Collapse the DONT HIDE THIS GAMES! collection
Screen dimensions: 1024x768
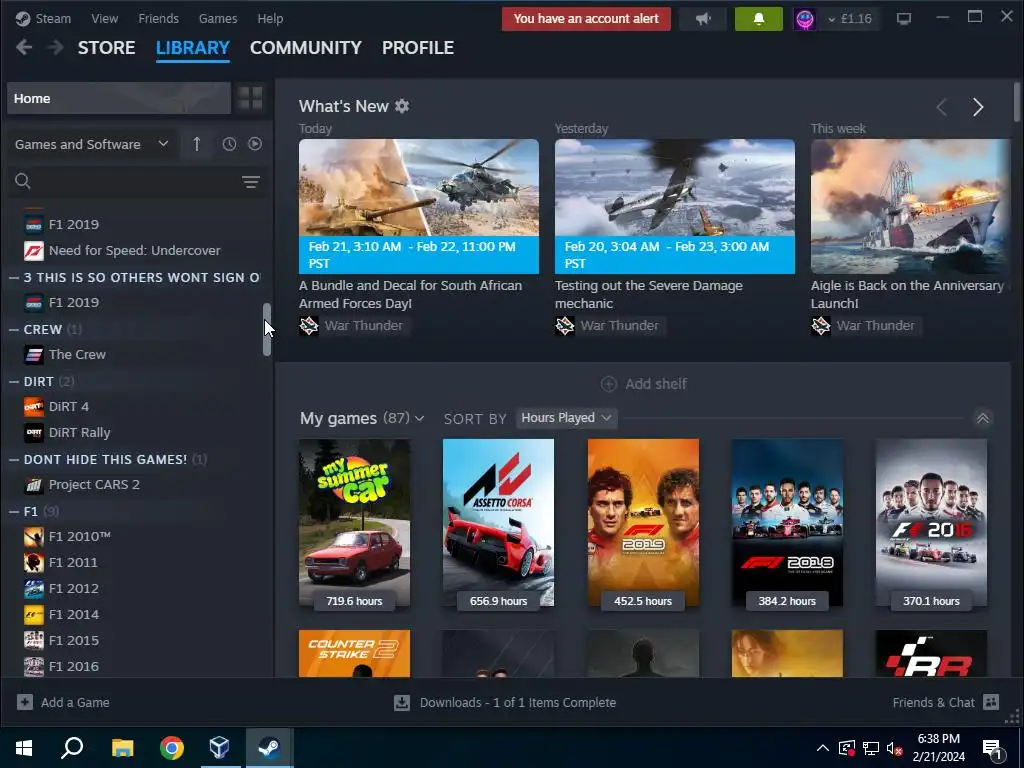point(14,460)
